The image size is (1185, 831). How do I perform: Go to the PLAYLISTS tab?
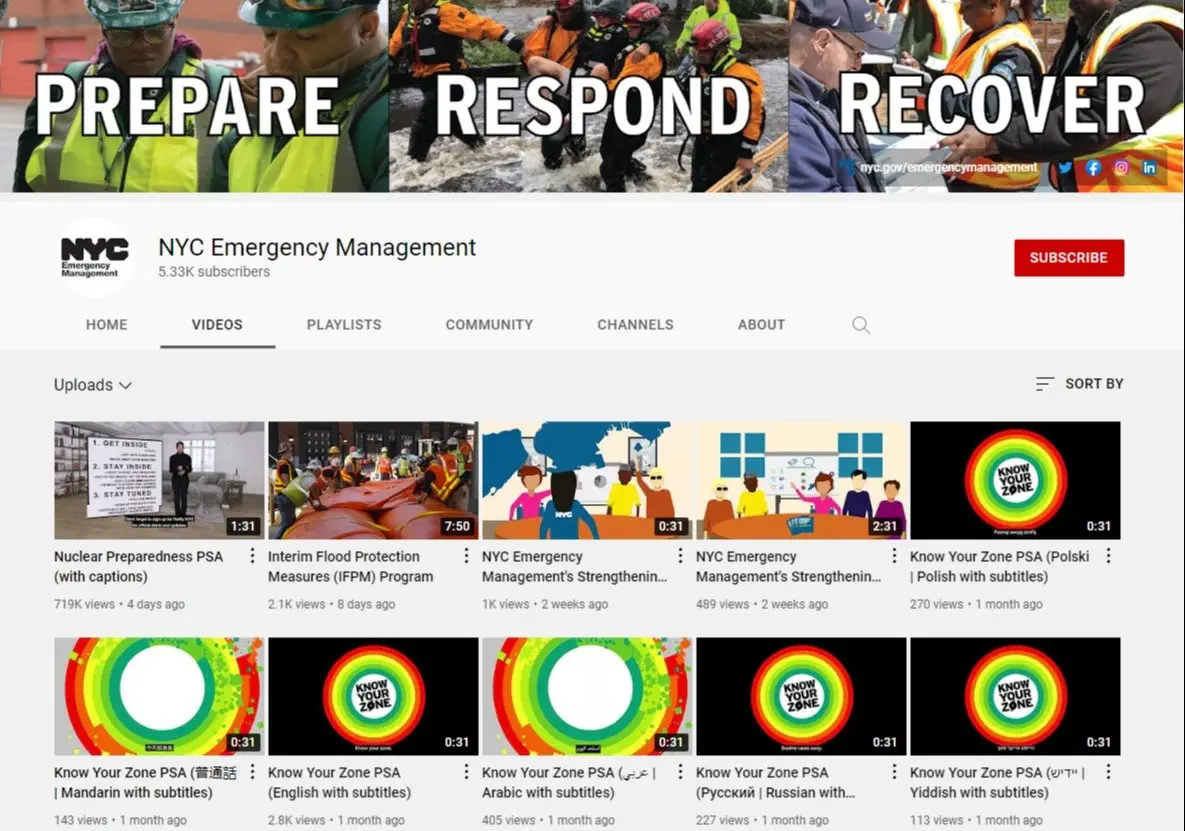tap(344, 325)
